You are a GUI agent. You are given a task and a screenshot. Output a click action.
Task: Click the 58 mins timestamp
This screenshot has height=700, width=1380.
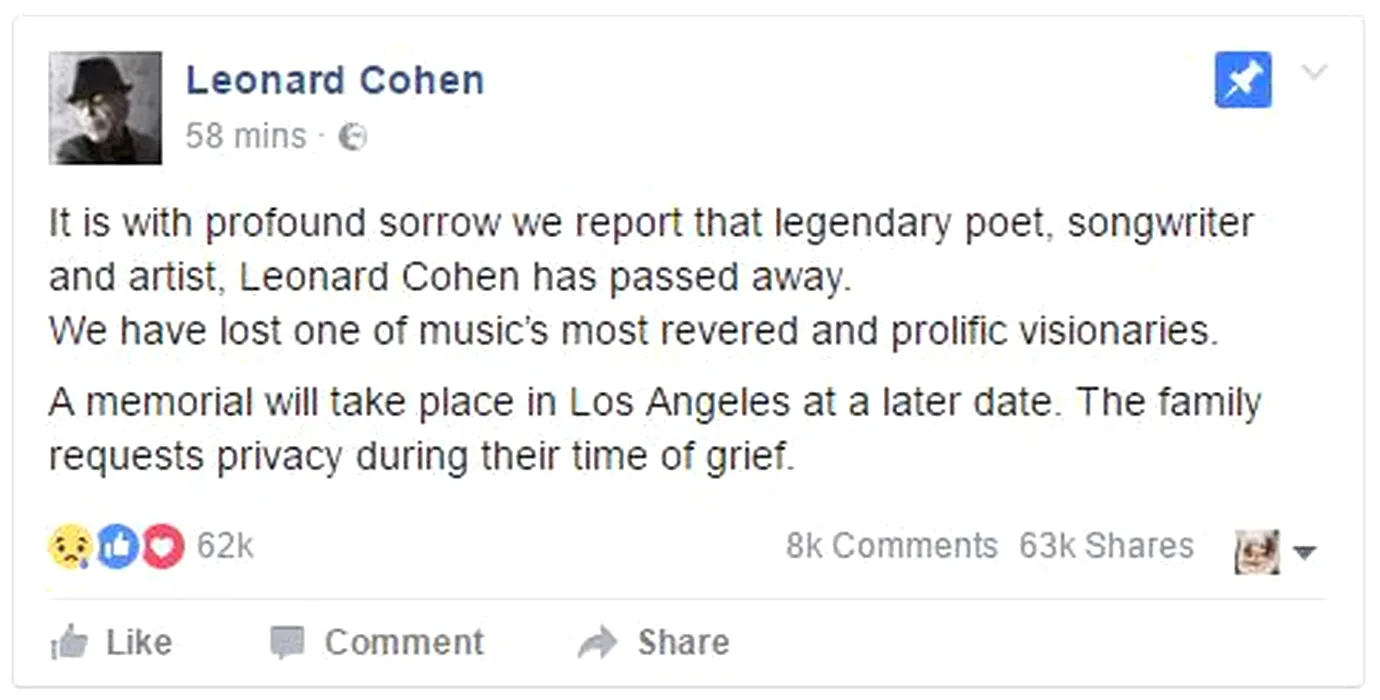click(246, 136)
